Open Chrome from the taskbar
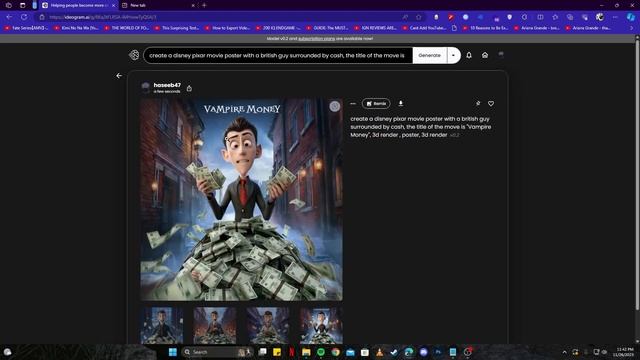The image size is (640, 360). click(336, 352)
